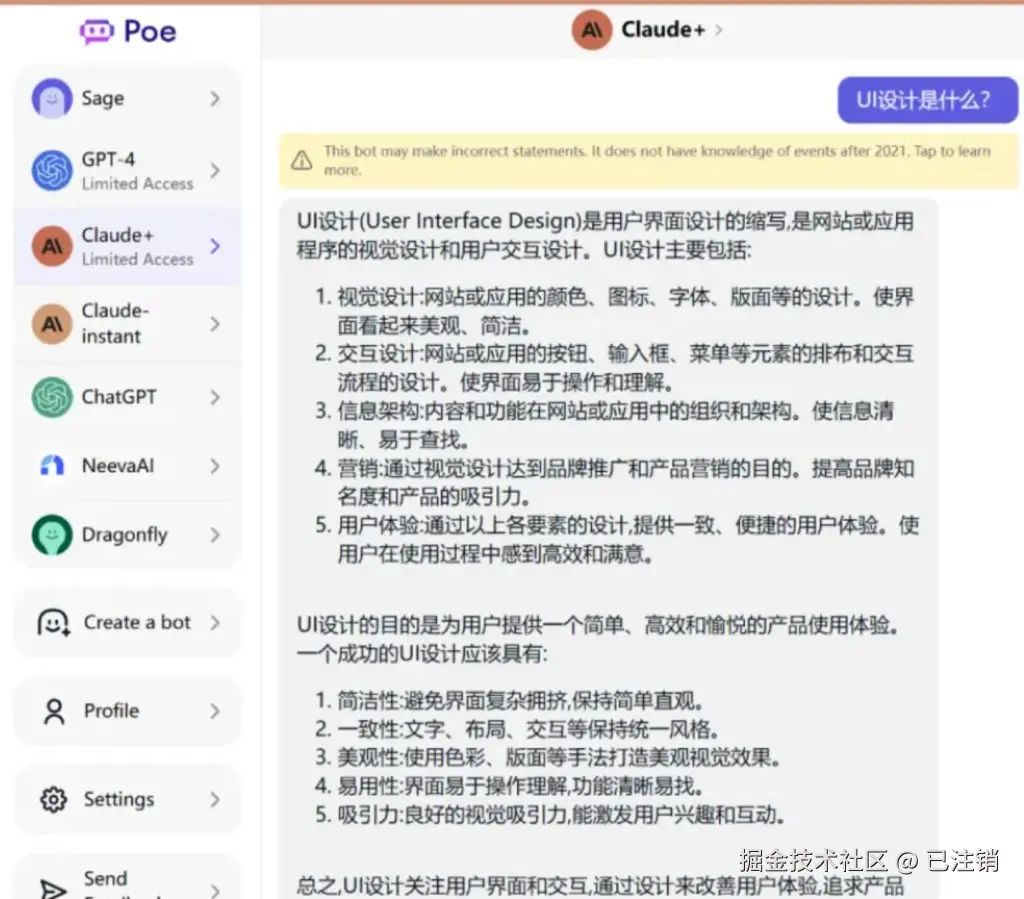Screen dimensions: 1024x899
Task: Click the Poe logo icon
Action: click(97, 31)
